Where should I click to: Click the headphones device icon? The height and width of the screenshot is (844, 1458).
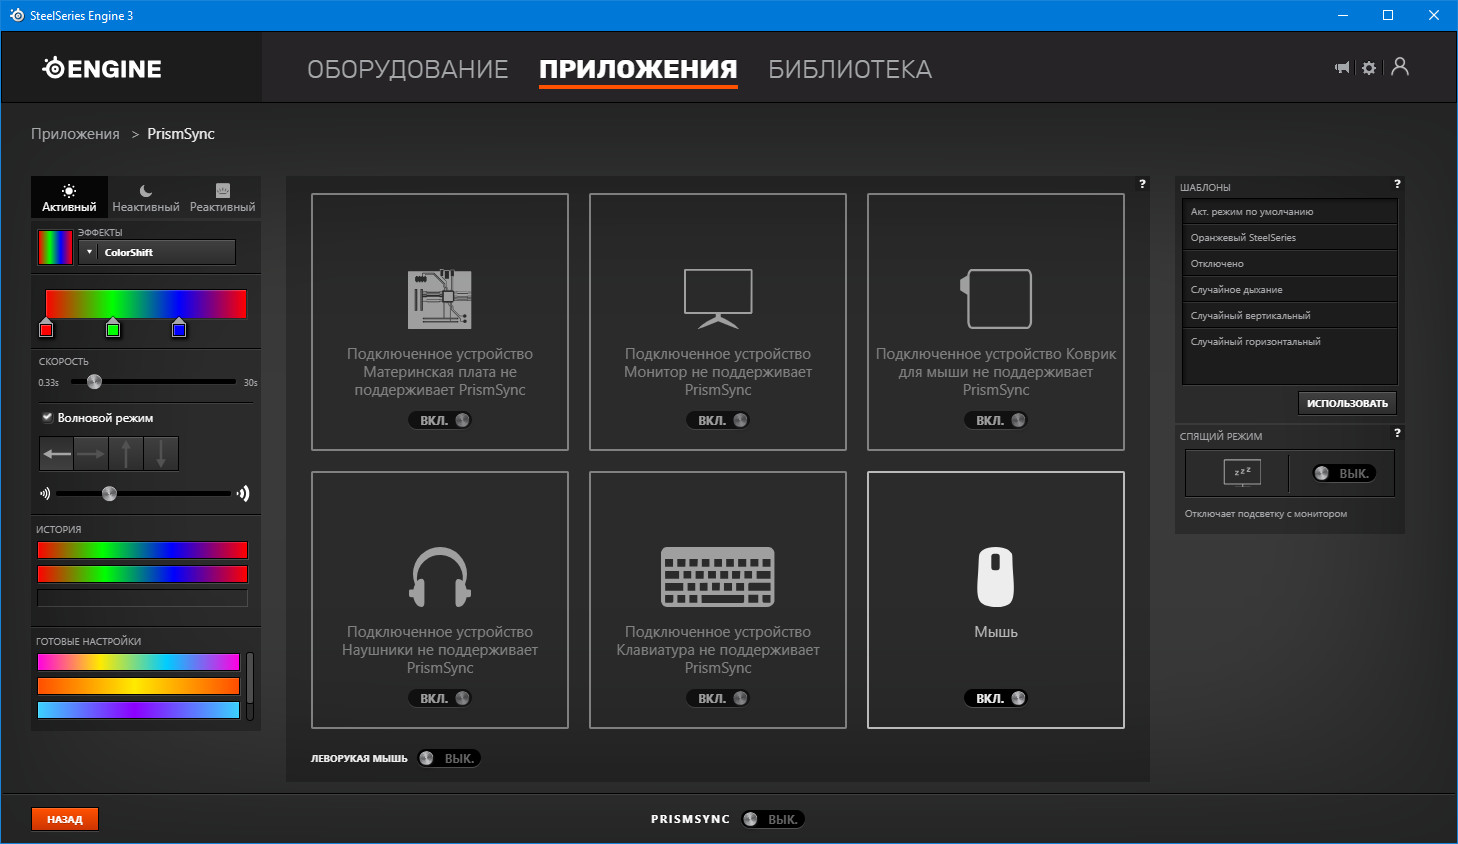[x=440, y=577]
